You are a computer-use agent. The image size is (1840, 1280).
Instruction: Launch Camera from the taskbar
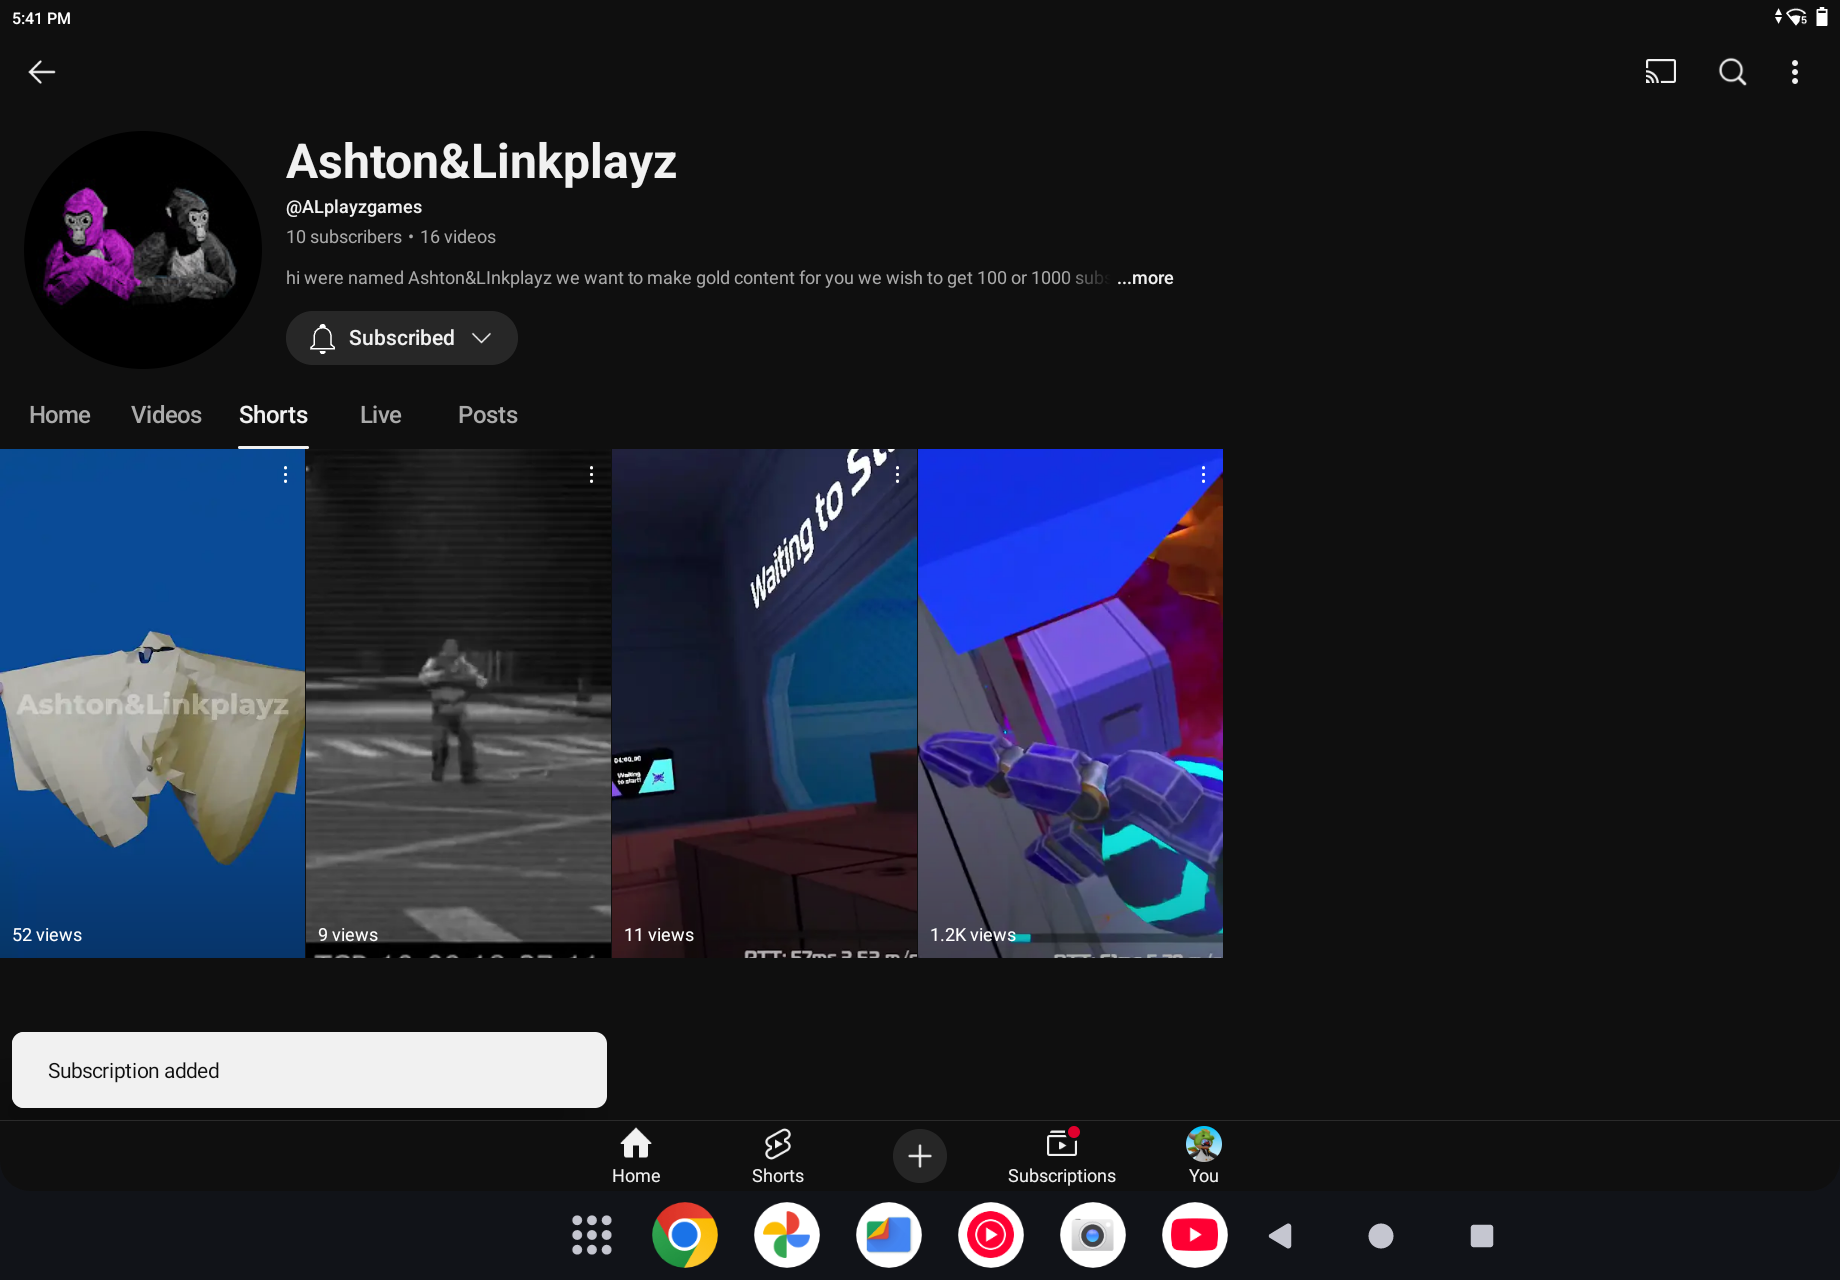coord(1093,1235)
